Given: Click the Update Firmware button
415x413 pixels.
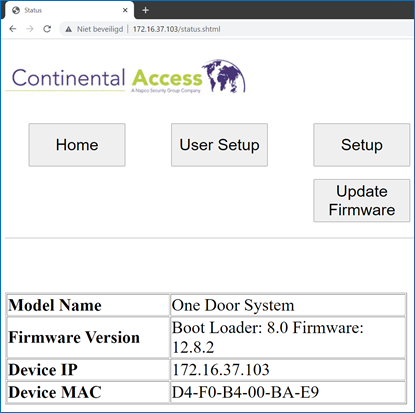Looking at the screenshot, I should click(362, 200).
